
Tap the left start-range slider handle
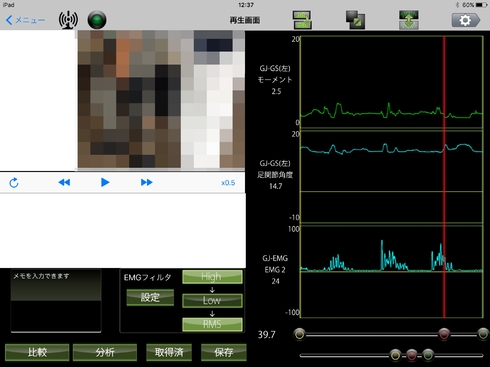(x=300, y=334)
